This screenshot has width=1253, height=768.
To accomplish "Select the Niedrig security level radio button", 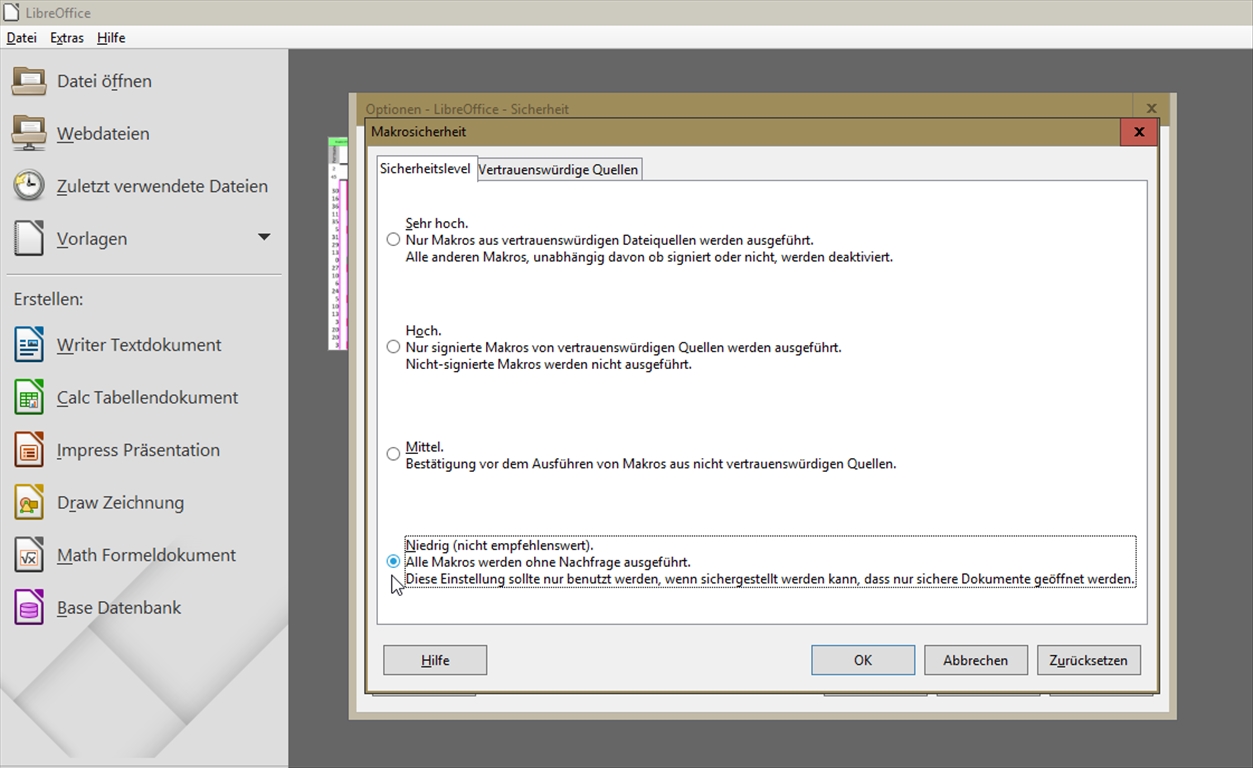I will point(393,562).
